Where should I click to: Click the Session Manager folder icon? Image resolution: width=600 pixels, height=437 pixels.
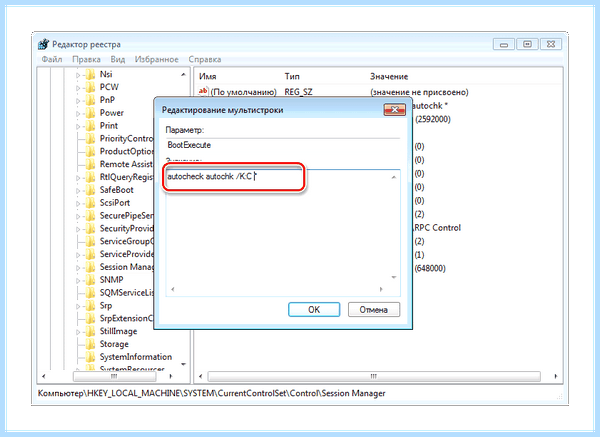point(90,267)
